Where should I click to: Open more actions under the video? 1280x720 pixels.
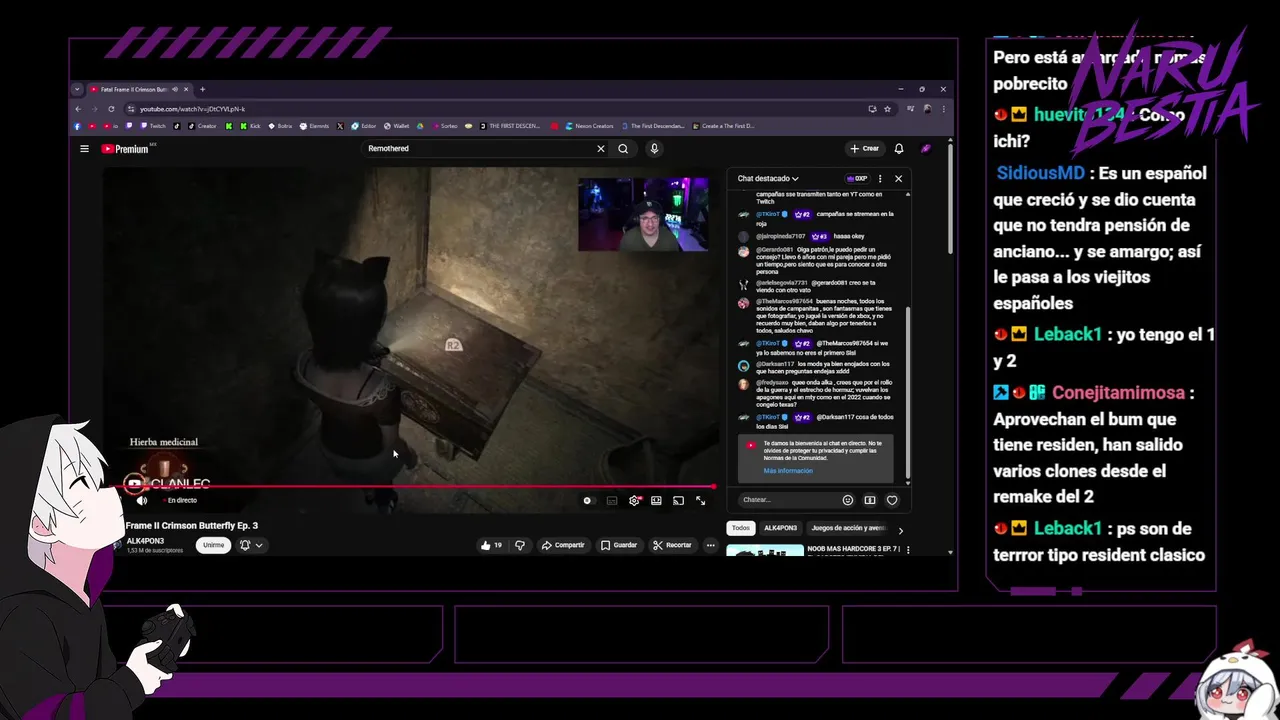pos(710,545)
